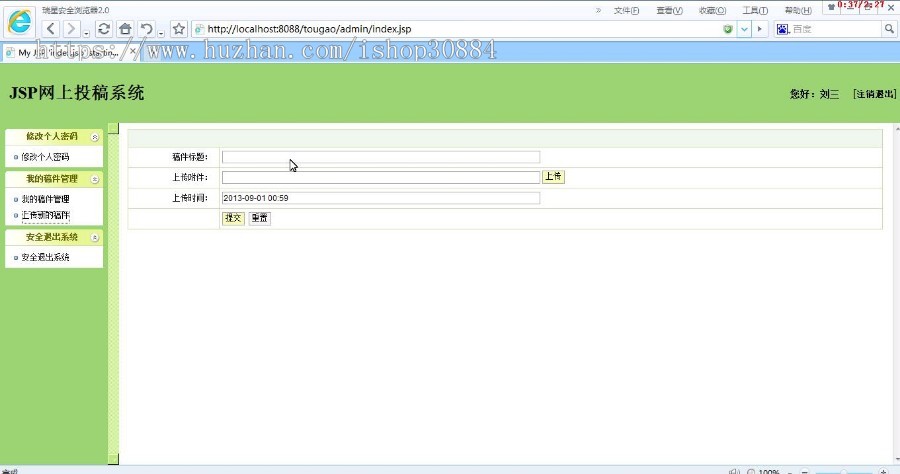
Task: Add the page to favorites star icon
Action: (x=179, y=29)
